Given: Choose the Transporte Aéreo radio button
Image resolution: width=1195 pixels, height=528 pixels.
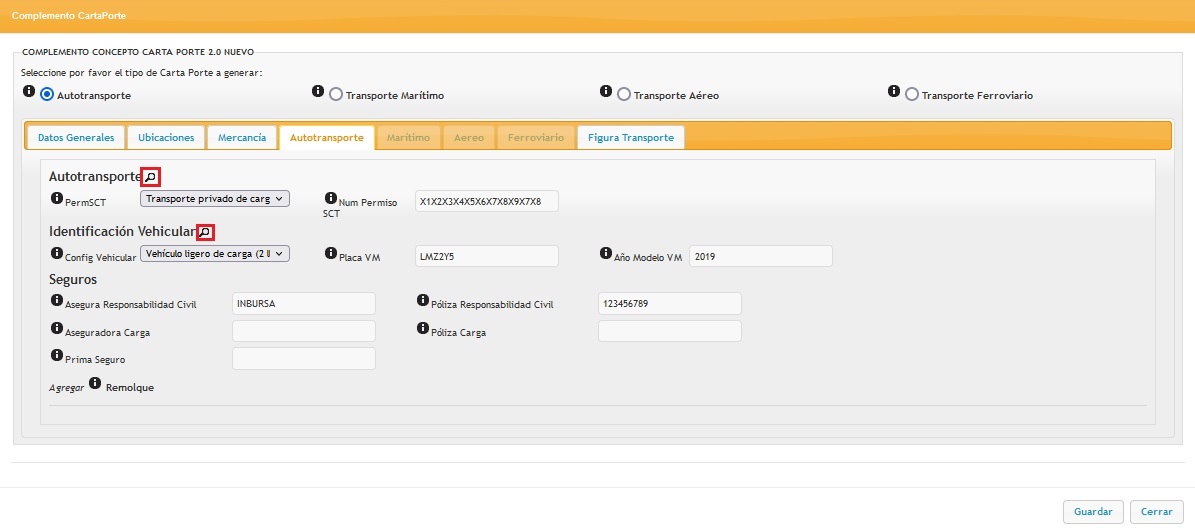Looking at the screenshot, I should (624, 95).
